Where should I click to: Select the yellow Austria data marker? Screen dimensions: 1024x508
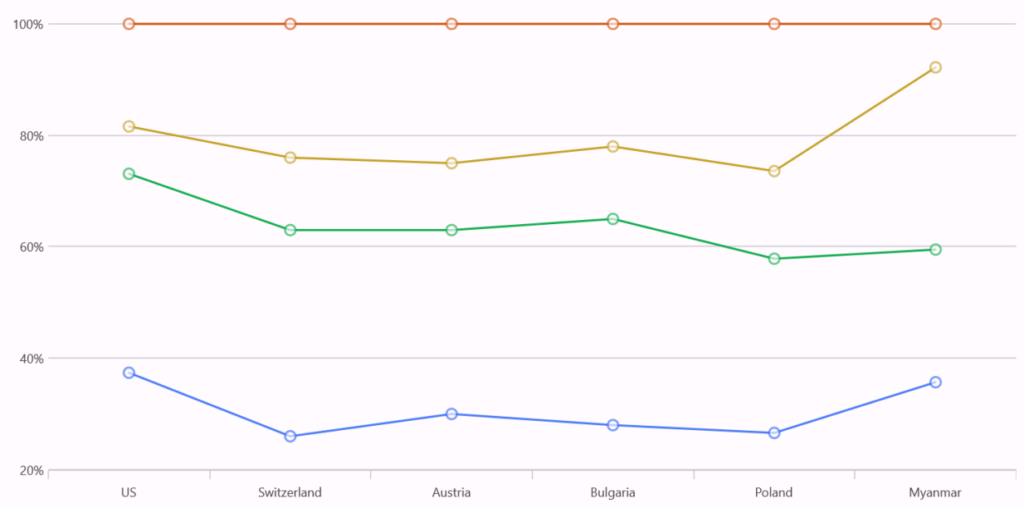point(452,163)
